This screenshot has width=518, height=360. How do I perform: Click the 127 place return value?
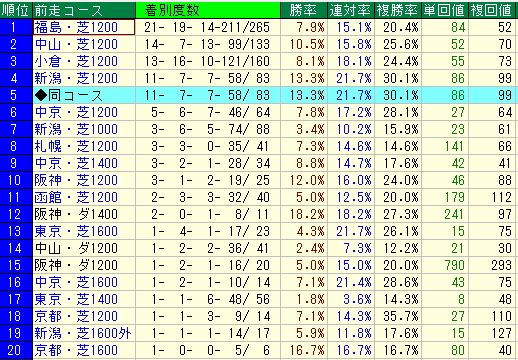(x=492, y=333)
